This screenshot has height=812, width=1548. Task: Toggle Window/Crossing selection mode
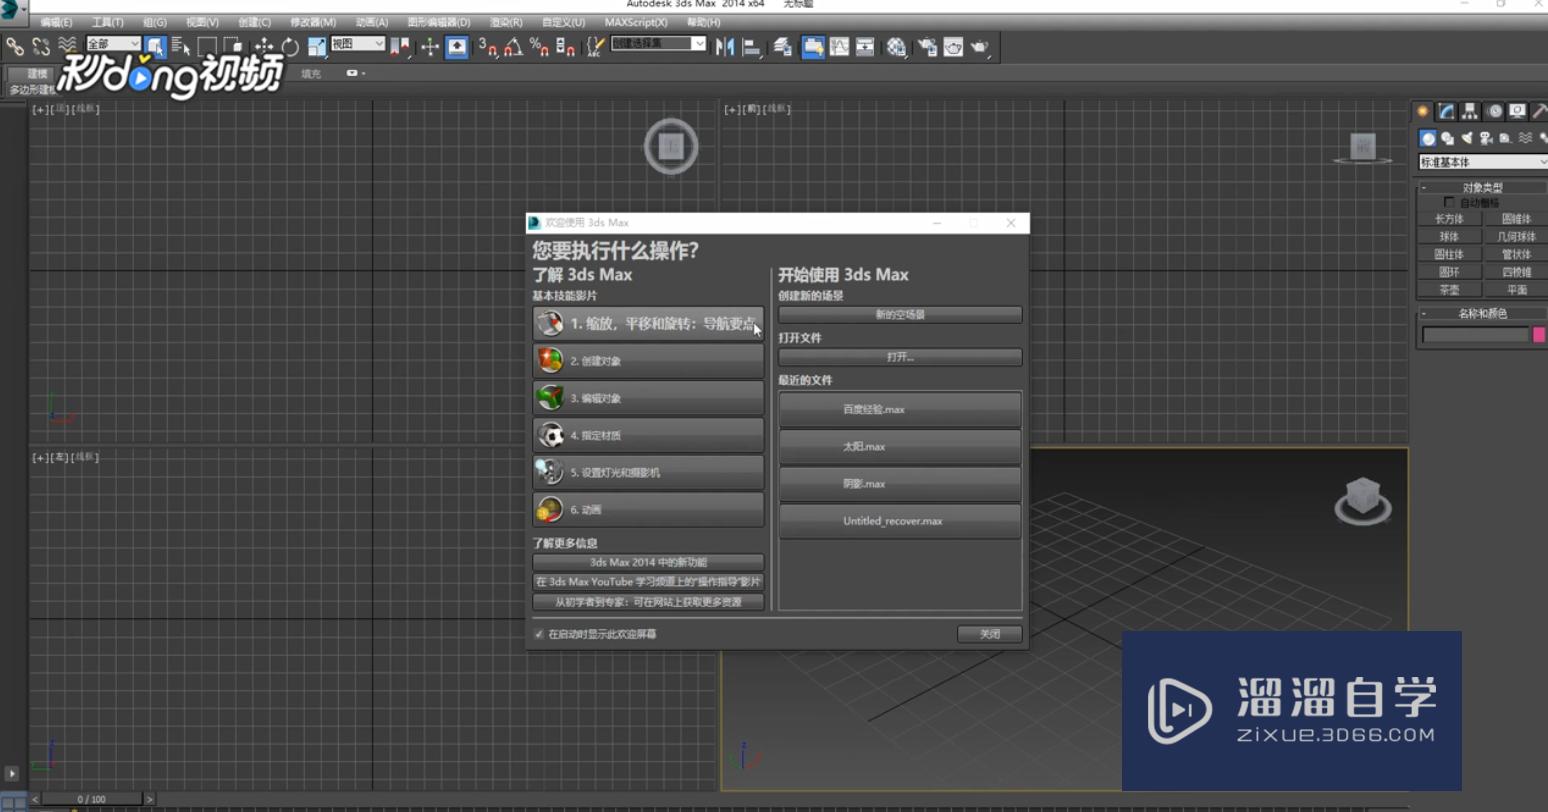[x=233, y=46]
